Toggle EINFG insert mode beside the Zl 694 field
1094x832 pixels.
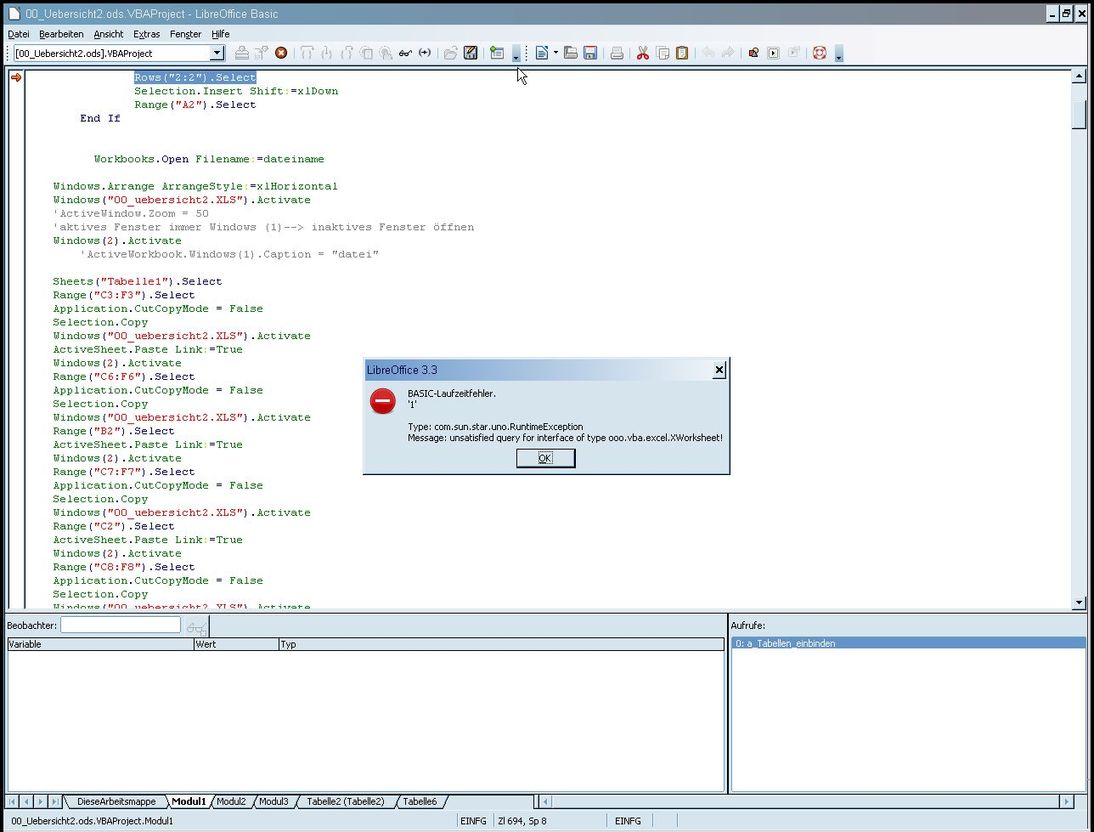pos(473,821)
